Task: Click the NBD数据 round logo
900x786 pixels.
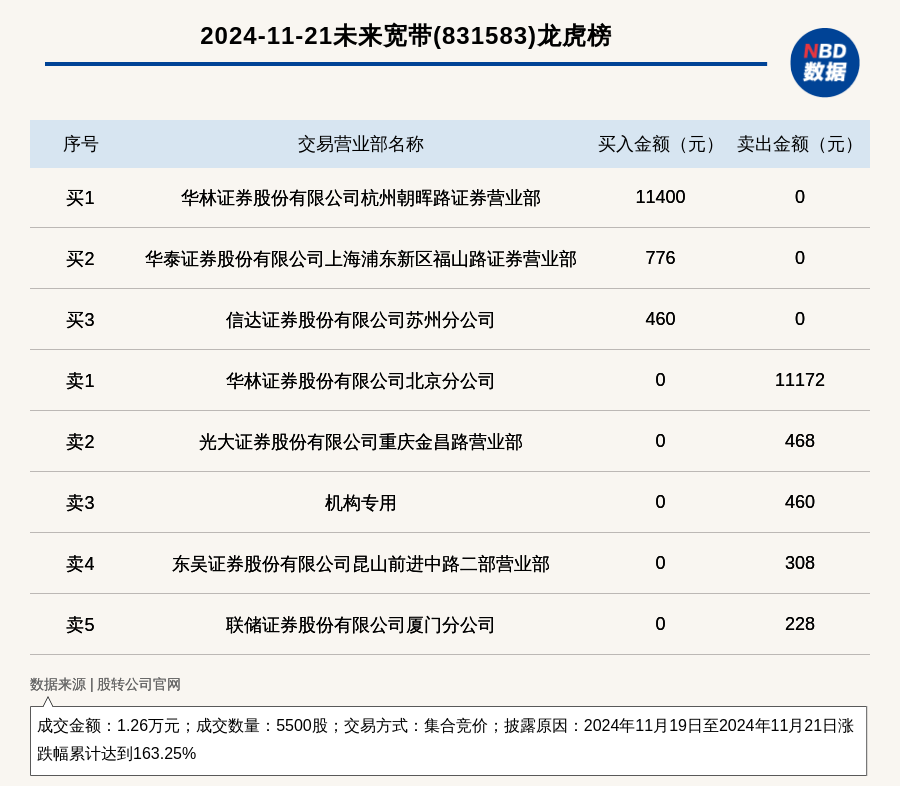Action: pyautogui.click(x=824, y=63)
